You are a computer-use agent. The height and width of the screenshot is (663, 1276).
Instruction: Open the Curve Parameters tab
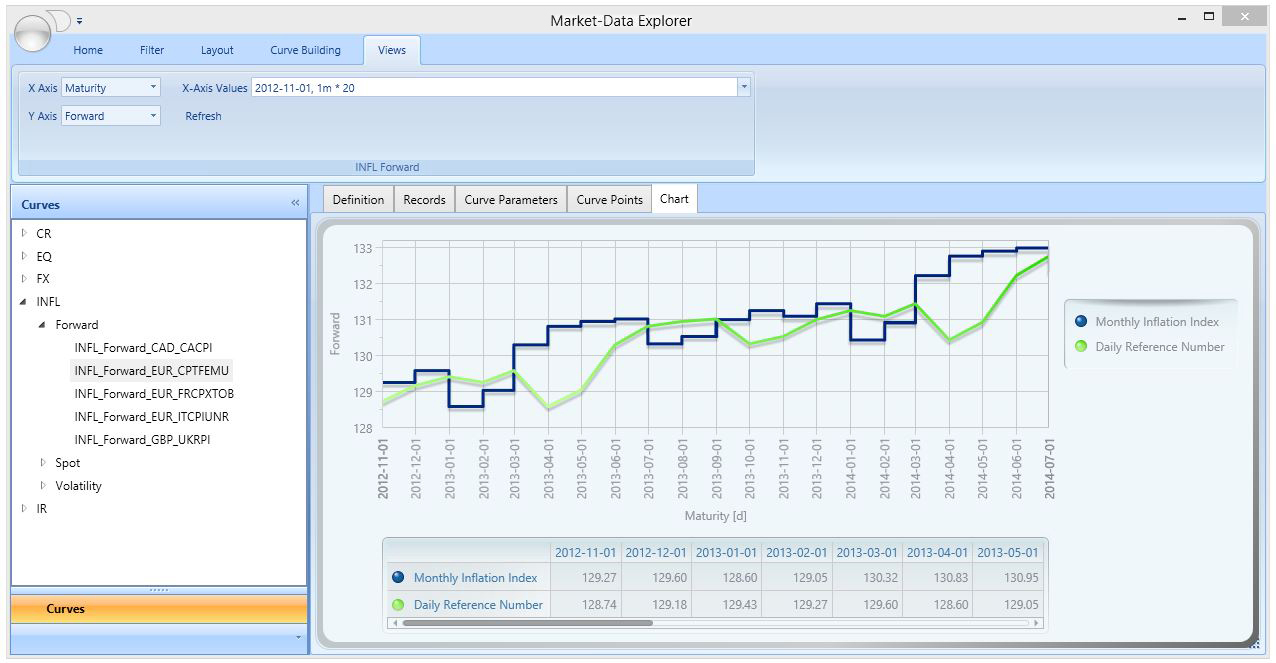point(511,199)
